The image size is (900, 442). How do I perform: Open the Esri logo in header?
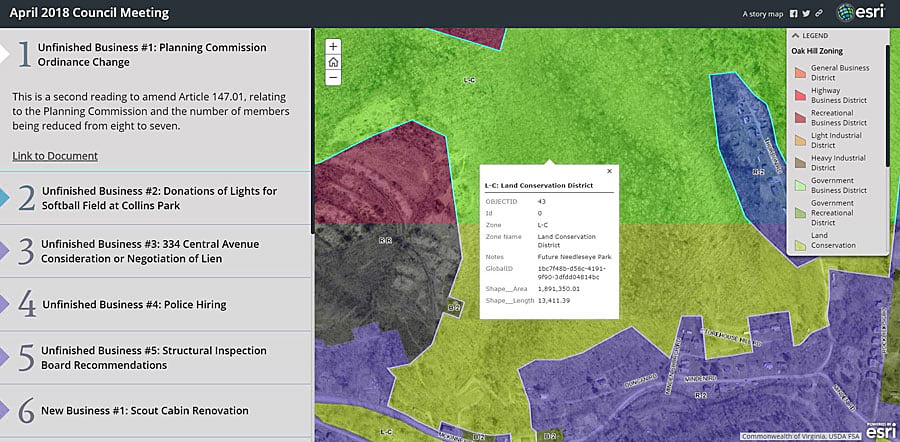click(x=859, y=13)
